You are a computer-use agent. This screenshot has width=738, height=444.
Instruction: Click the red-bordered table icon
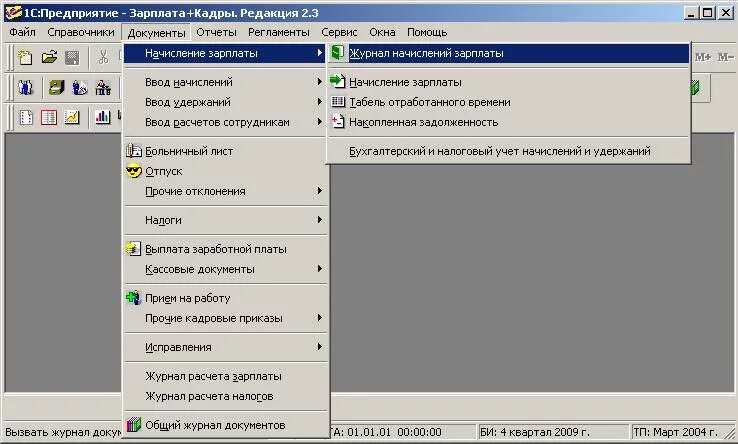pyautogui.click(x=48, y=117)
